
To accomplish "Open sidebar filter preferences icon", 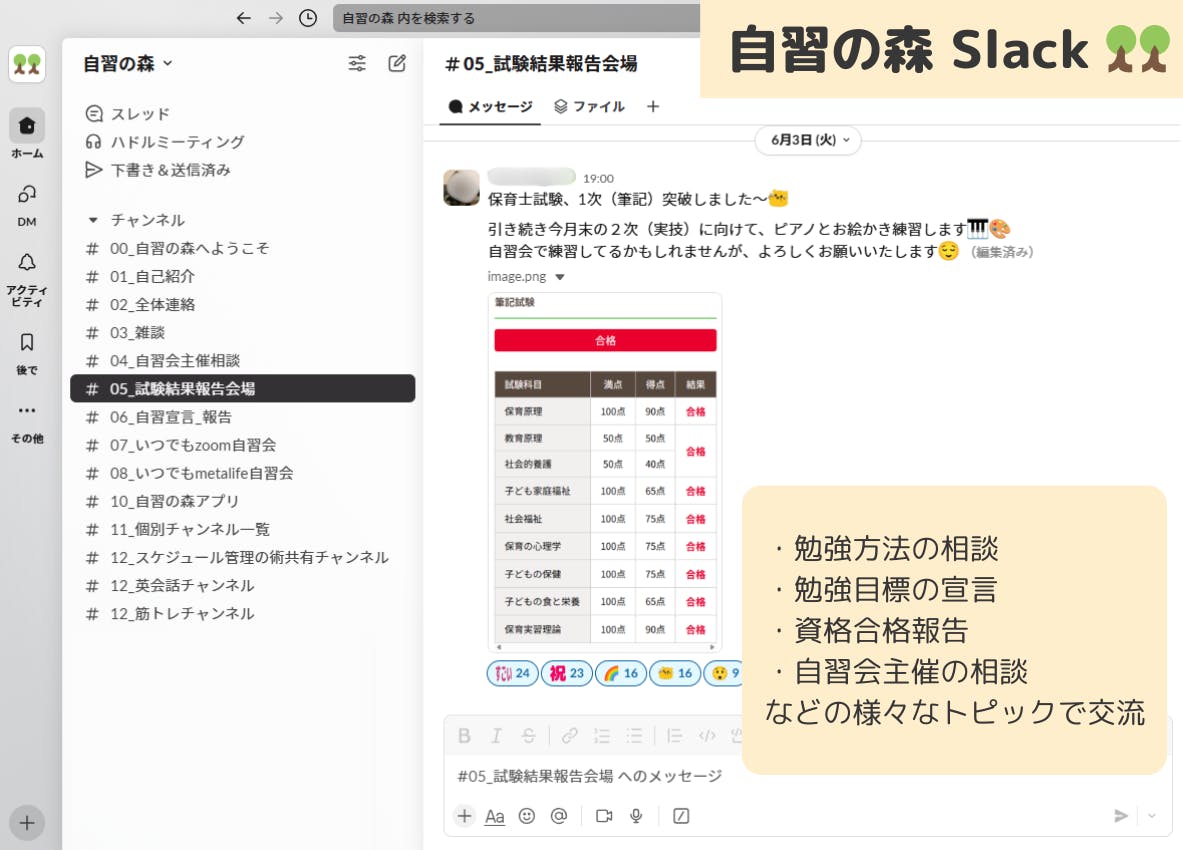I will coord(357,64).
